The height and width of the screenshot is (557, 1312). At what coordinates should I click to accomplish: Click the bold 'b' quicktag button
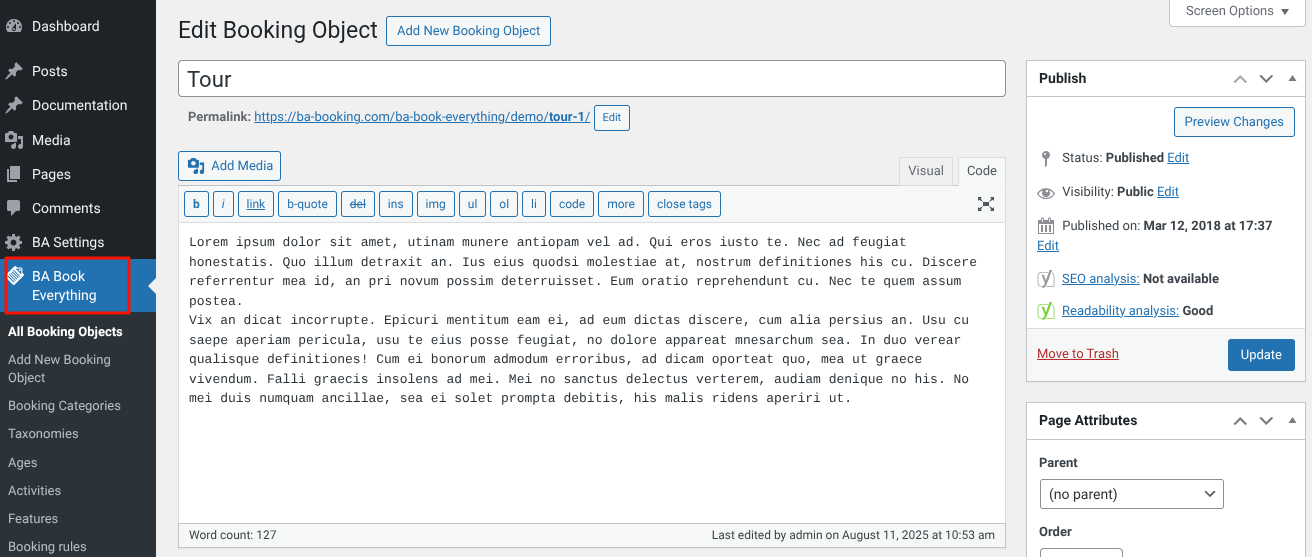coord(195,204)
